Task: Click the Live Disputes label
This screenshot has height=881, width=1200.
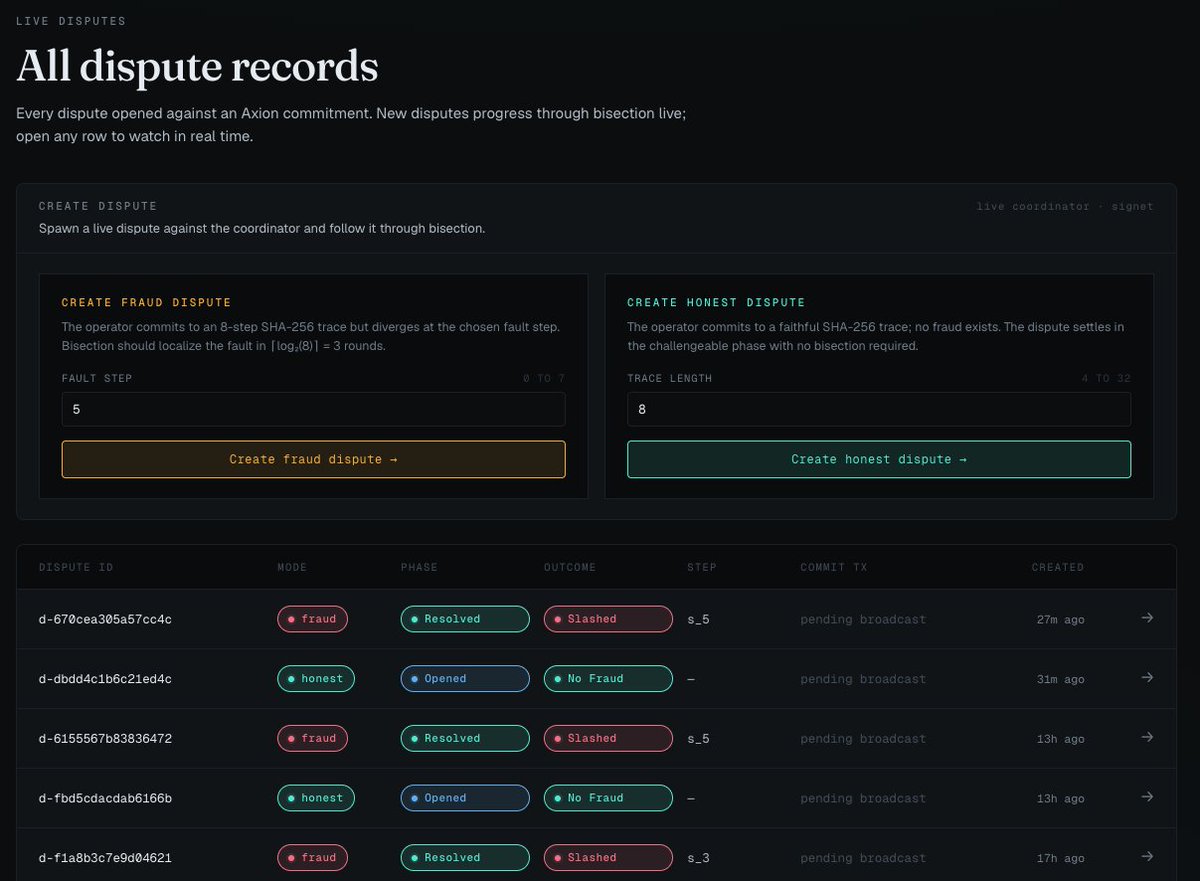Action: click(71, 21)
